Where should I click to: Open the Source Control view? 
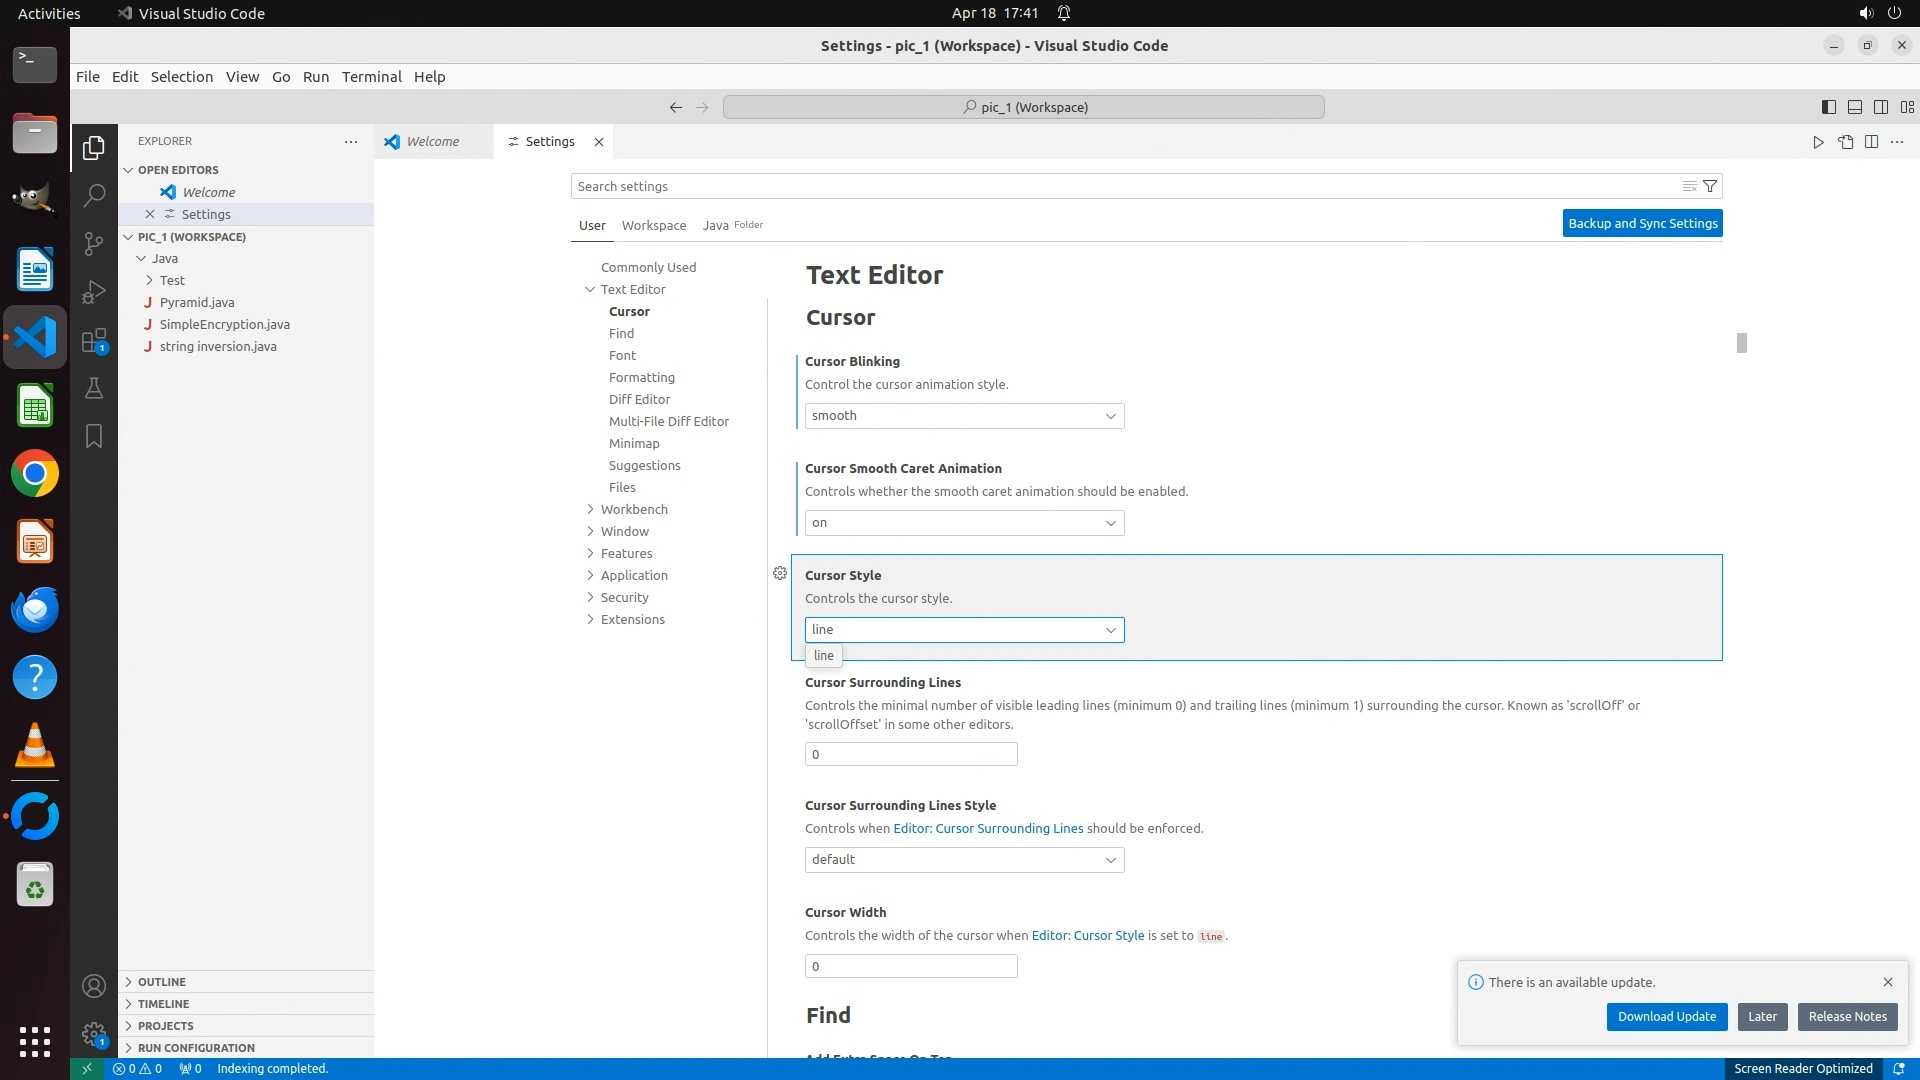pyautogui.click(x=94, y=244)
